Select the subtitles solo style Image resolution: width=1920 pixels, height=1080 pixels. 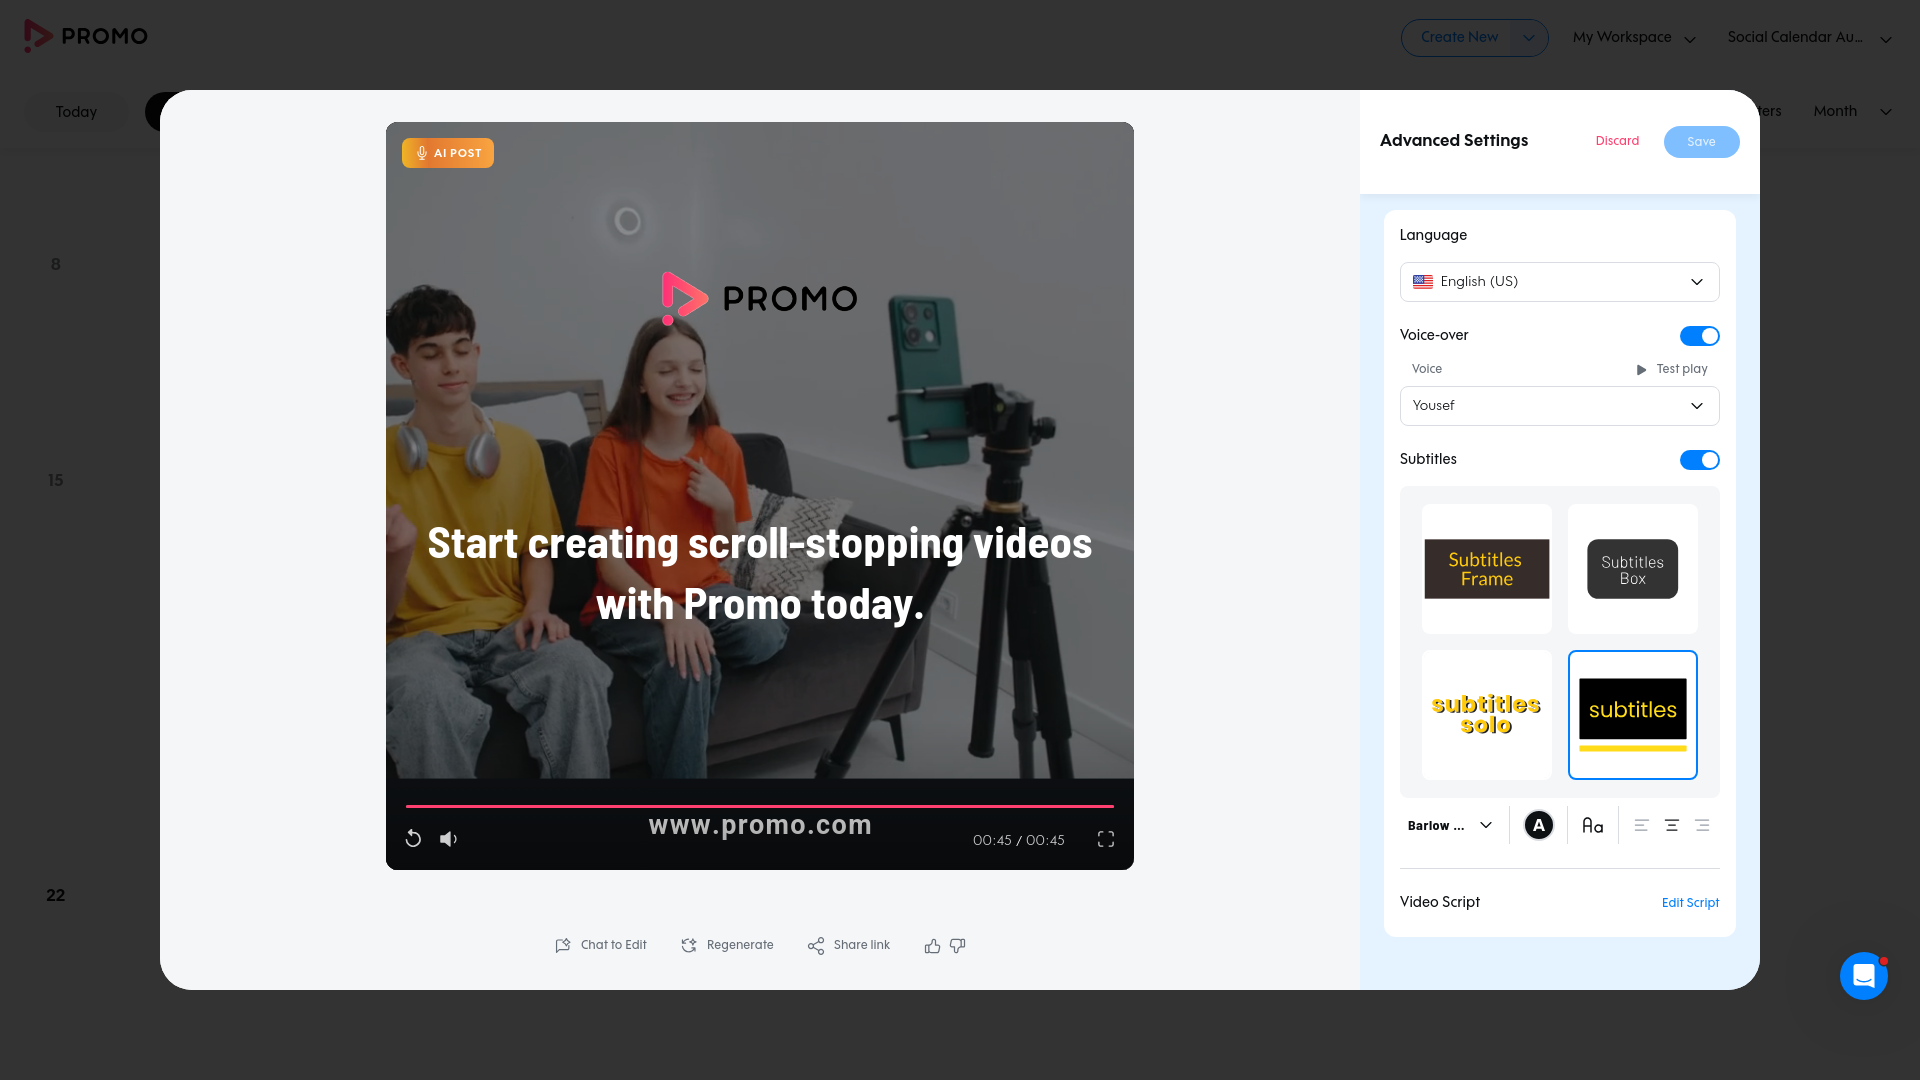point(1487,715)
